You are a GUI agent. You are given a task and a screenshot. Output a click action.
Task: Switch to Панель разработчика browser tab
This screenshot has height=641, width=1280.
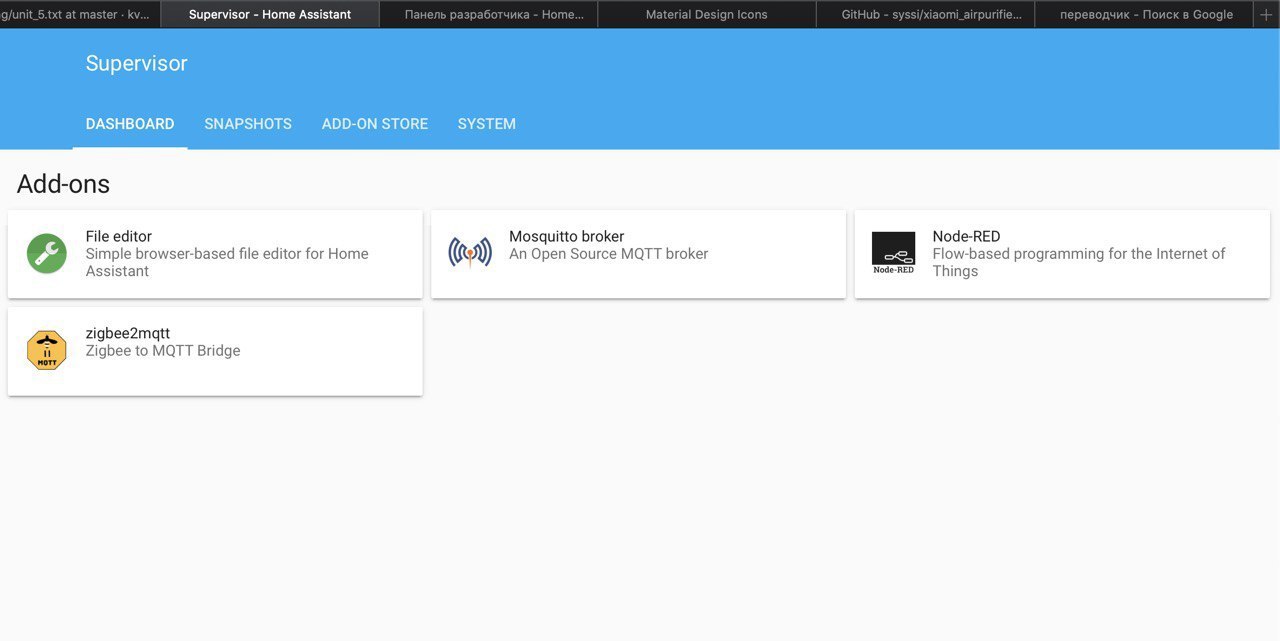click(489, 14)
